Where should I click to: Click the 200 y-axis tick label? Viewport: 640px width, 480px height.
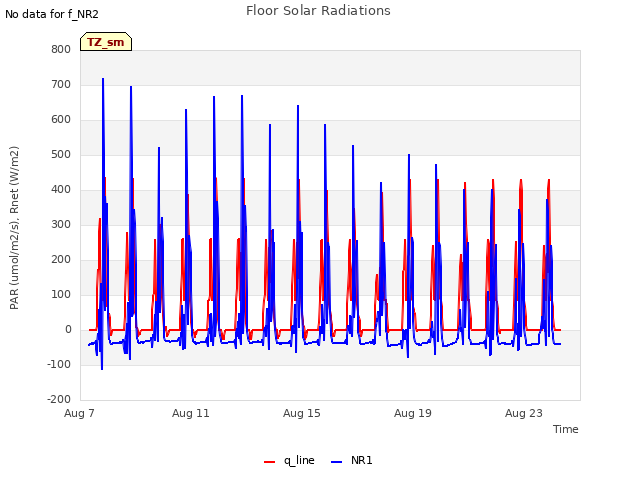click(x=61, y=260)
